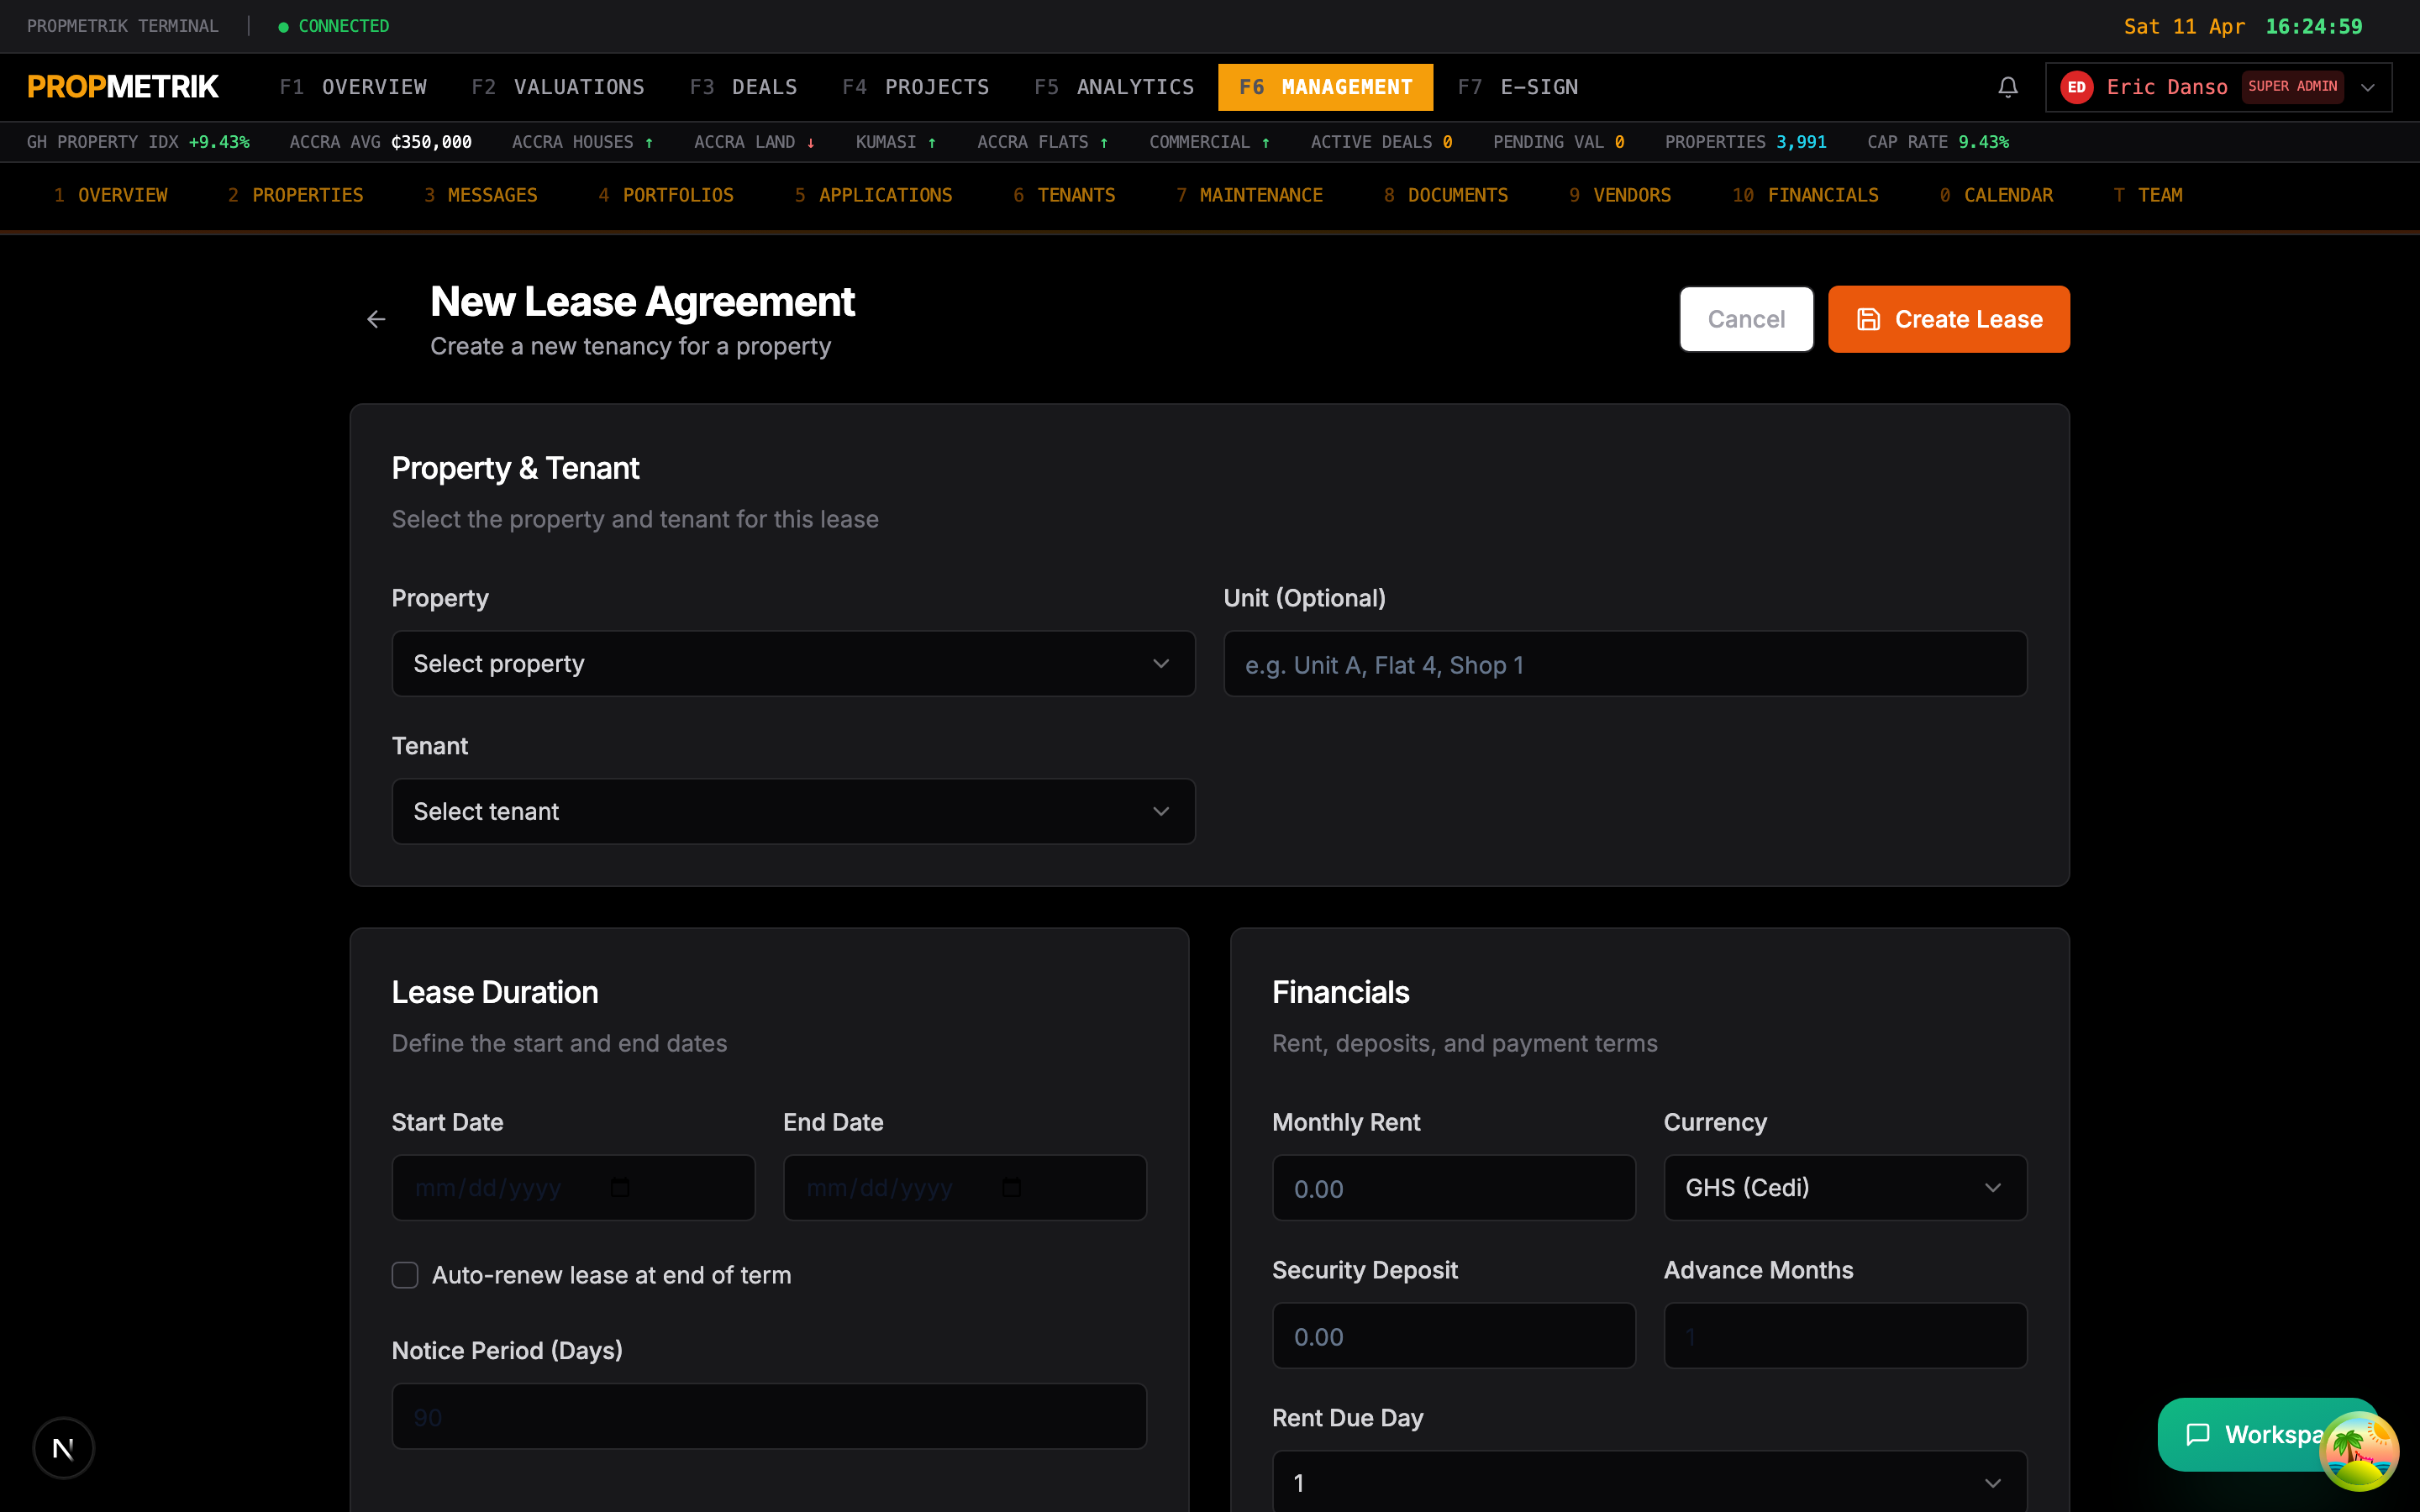
Task: Focus the End Date field
Action: click(x=965, y=1187)
